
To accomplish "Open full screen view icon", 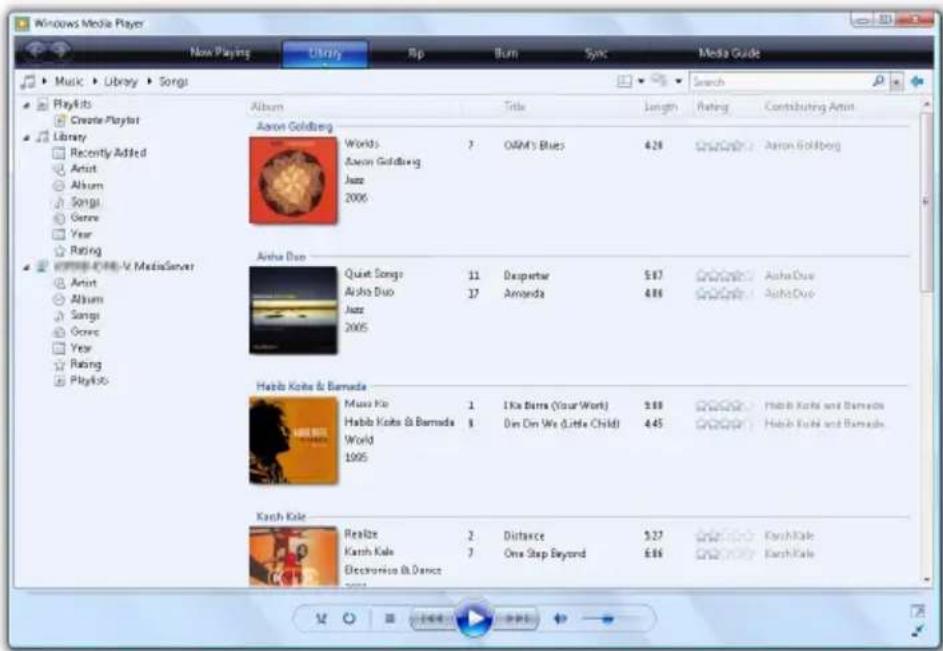I will pos(918,611).
